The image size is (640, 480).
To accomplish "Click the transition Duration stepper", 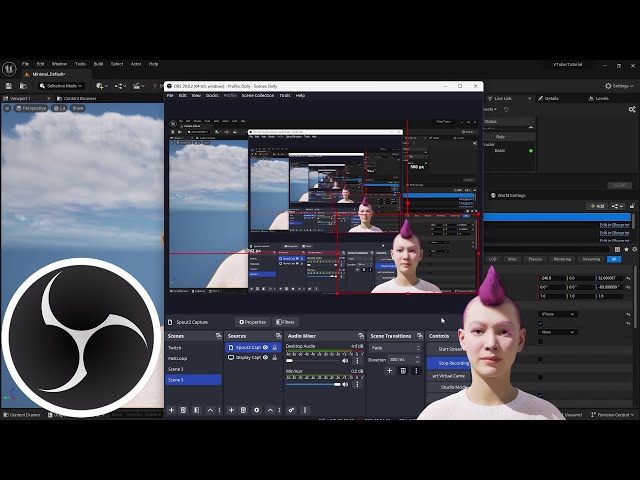I will [418, 360].
